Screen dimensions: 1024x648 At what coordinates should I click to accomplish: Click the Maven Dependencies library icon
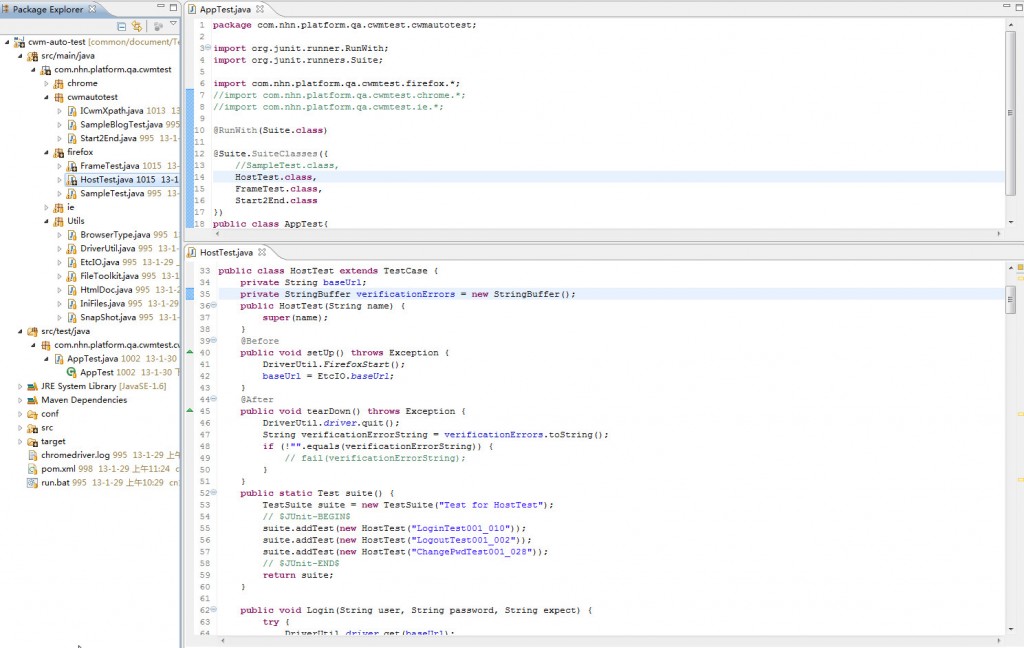(32, 400)
